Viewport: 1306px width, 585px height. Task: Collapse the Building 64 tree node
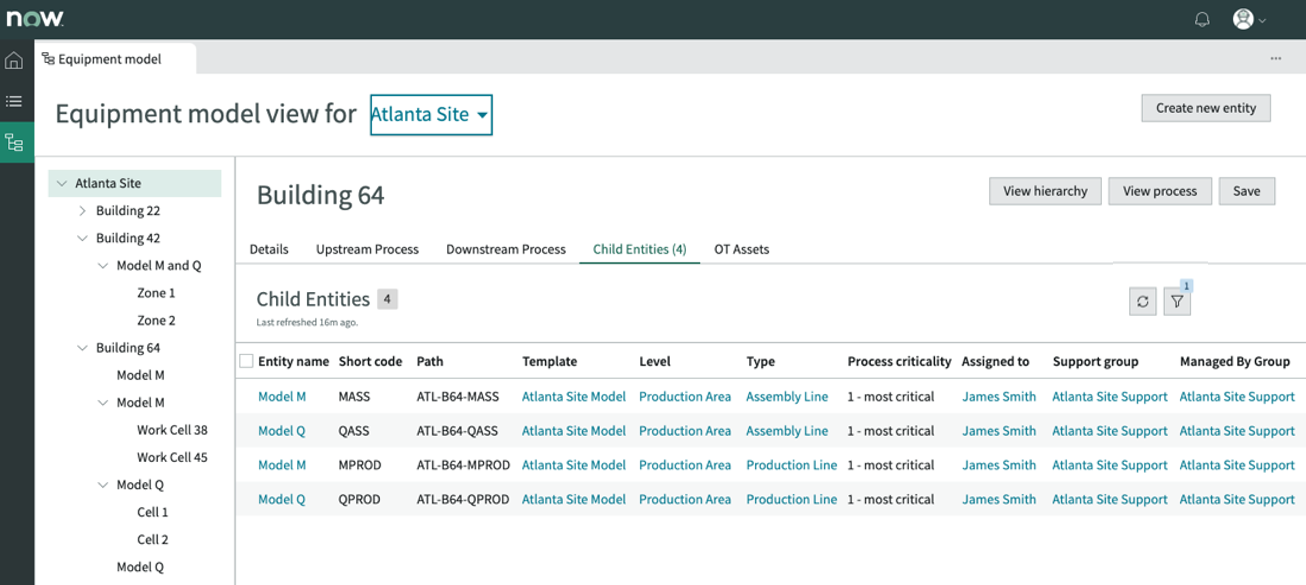(83, 348)
